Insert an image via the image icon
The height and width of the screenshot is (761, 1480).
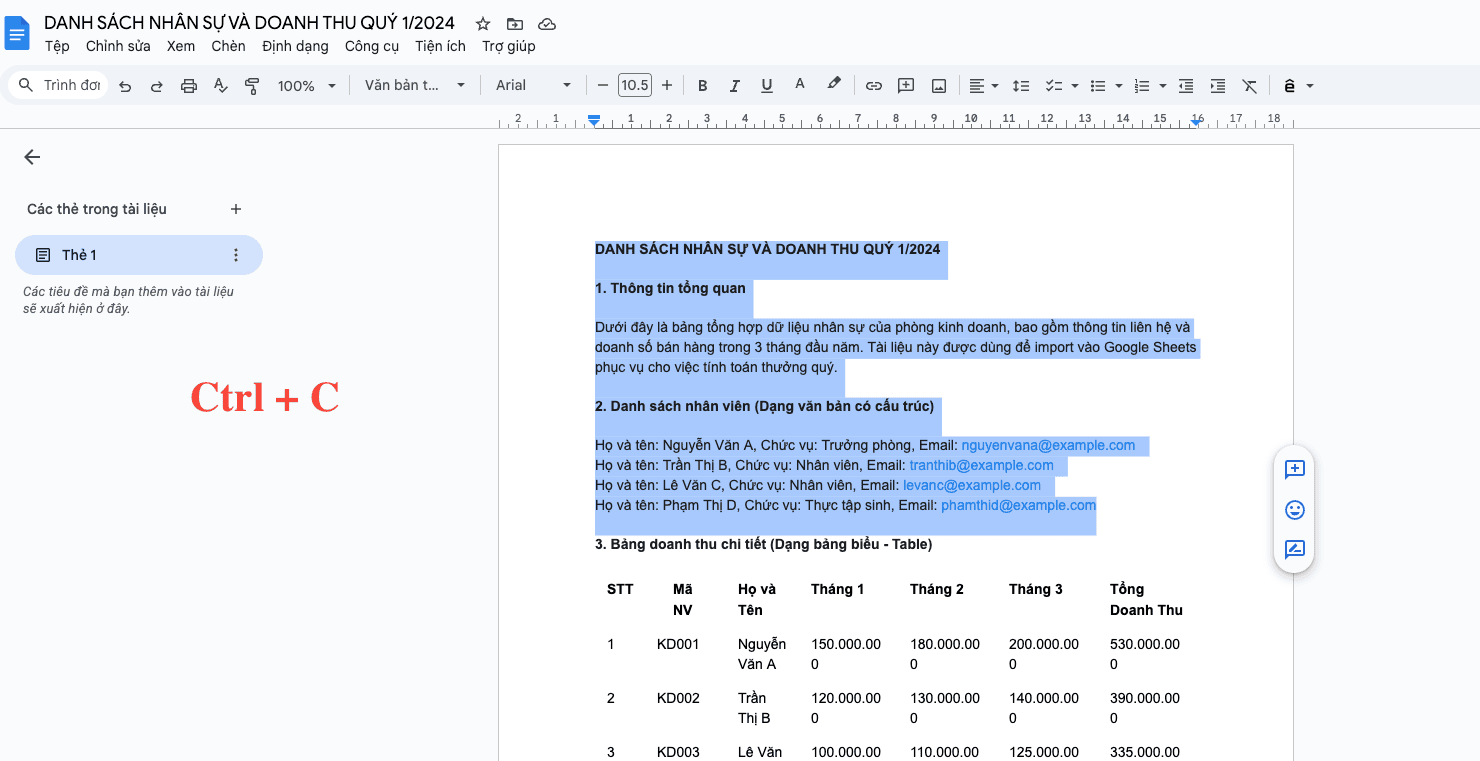point(938,85)
